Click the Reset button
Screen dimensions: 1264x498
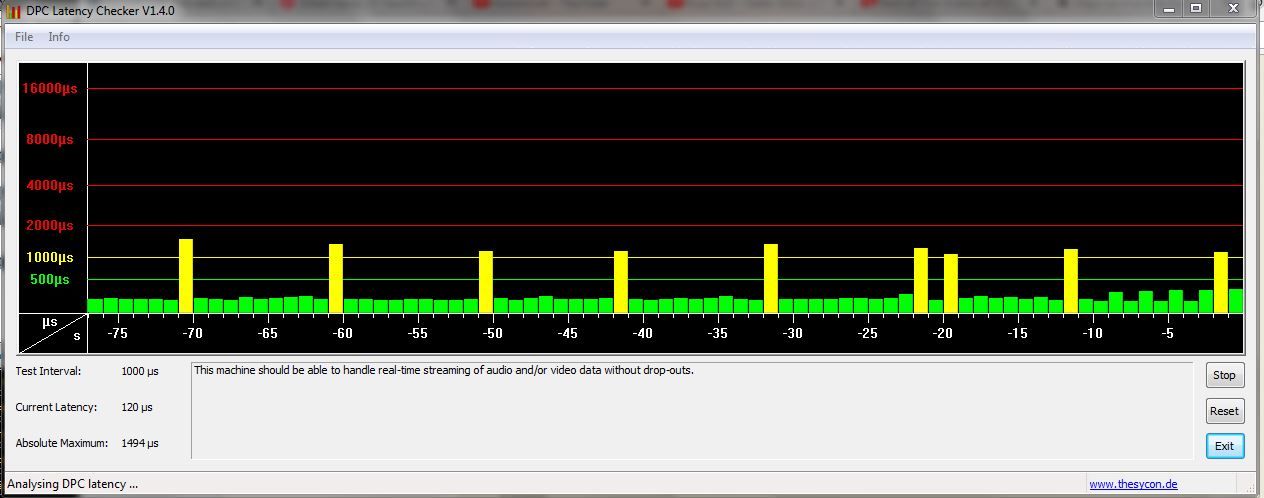(1224, 411)
